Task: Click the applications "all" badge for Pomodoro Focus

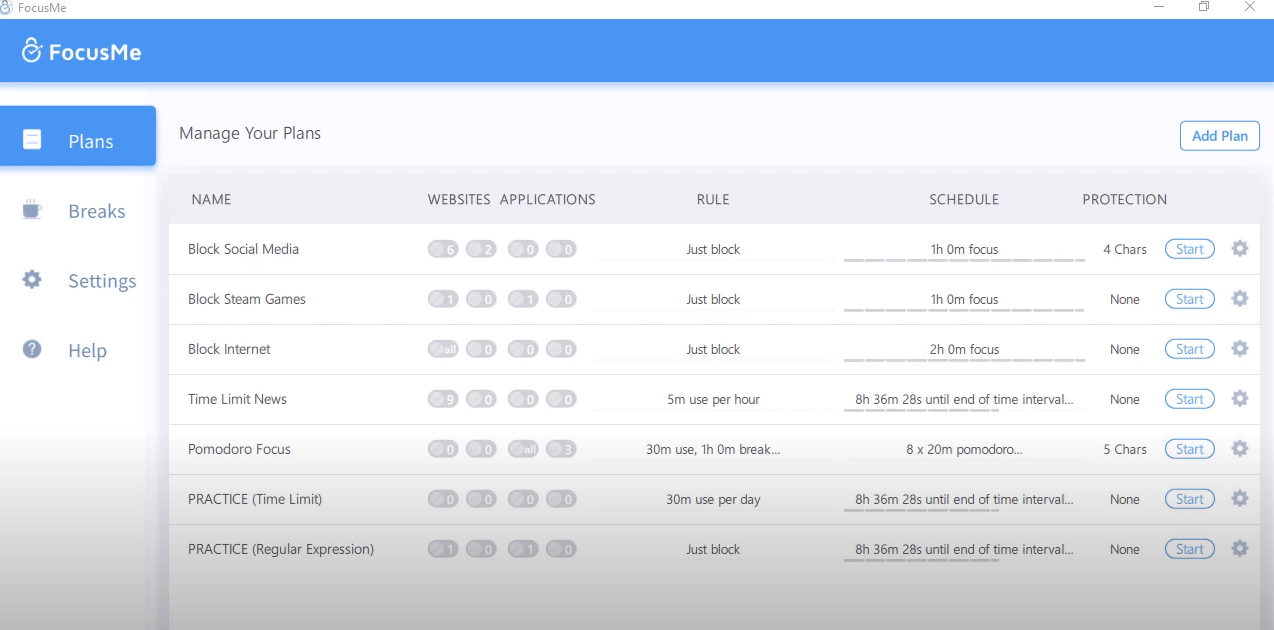Action: click(x=523, y=449)
